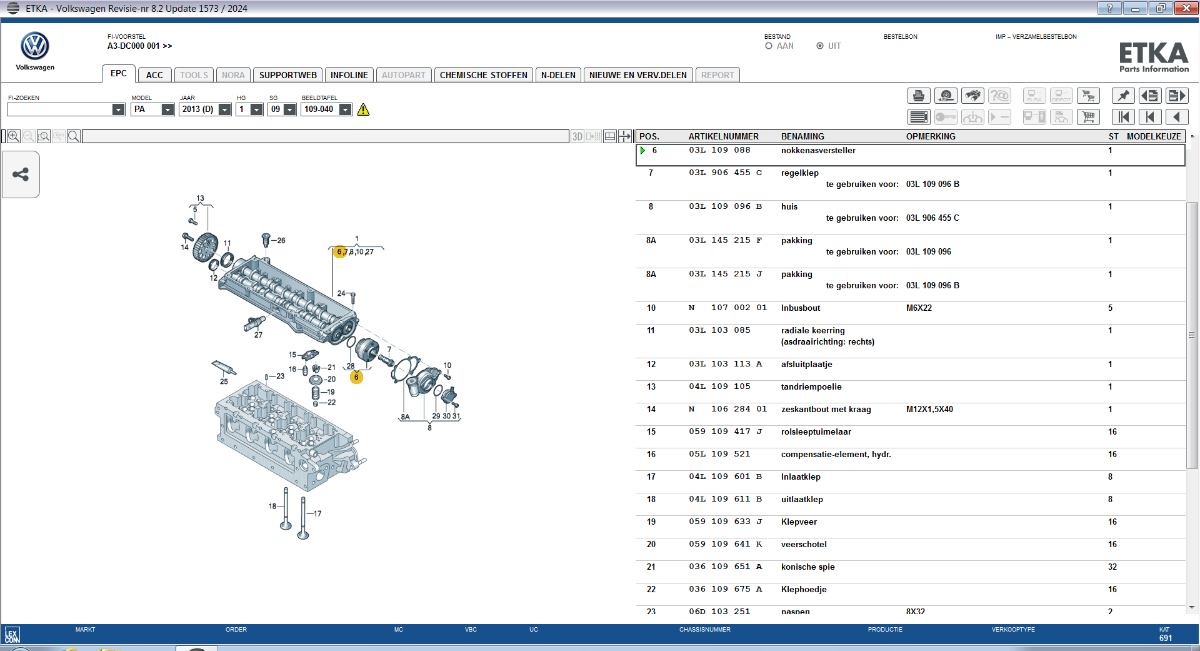Jump to first page arrow icon
Viewport: 1200px width, 651px height.
coord(1123,117)
